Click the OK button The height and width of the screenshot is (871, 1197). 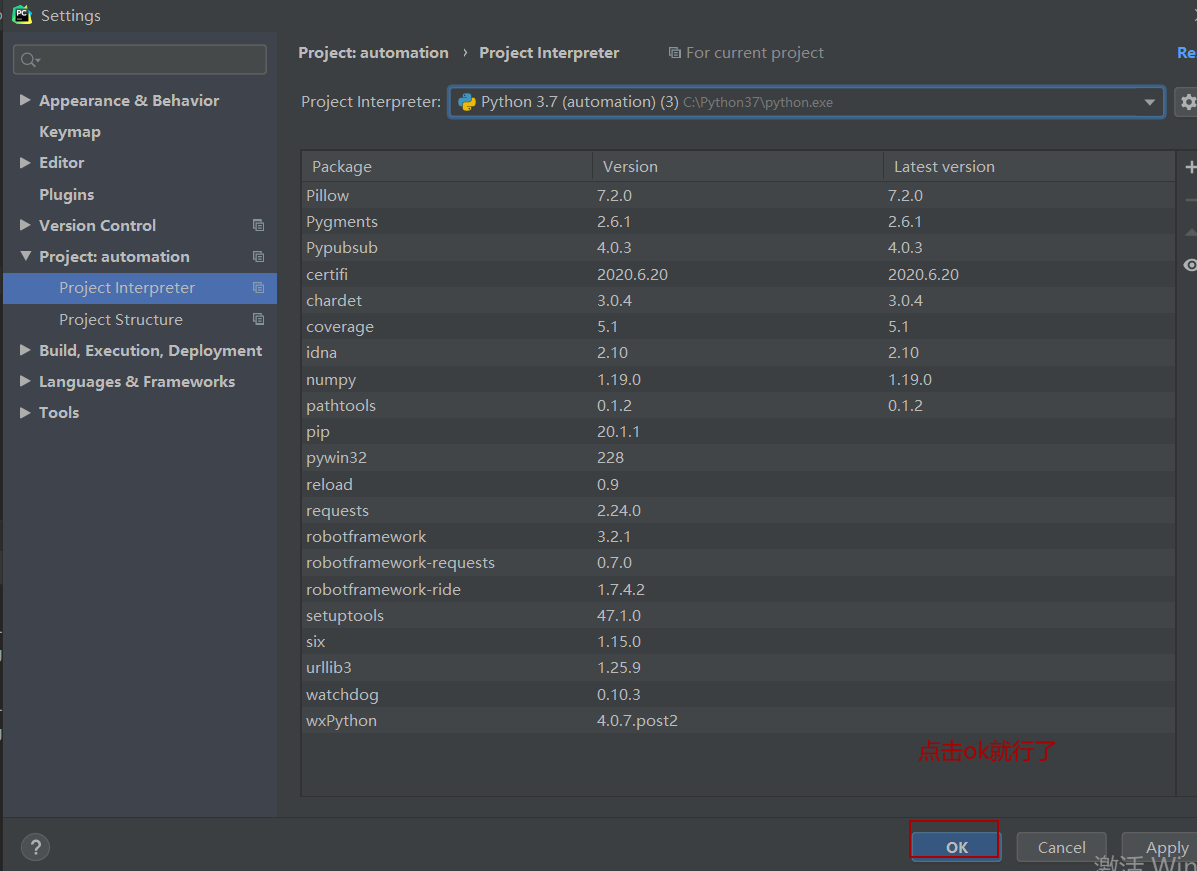[x=954, y=846]
